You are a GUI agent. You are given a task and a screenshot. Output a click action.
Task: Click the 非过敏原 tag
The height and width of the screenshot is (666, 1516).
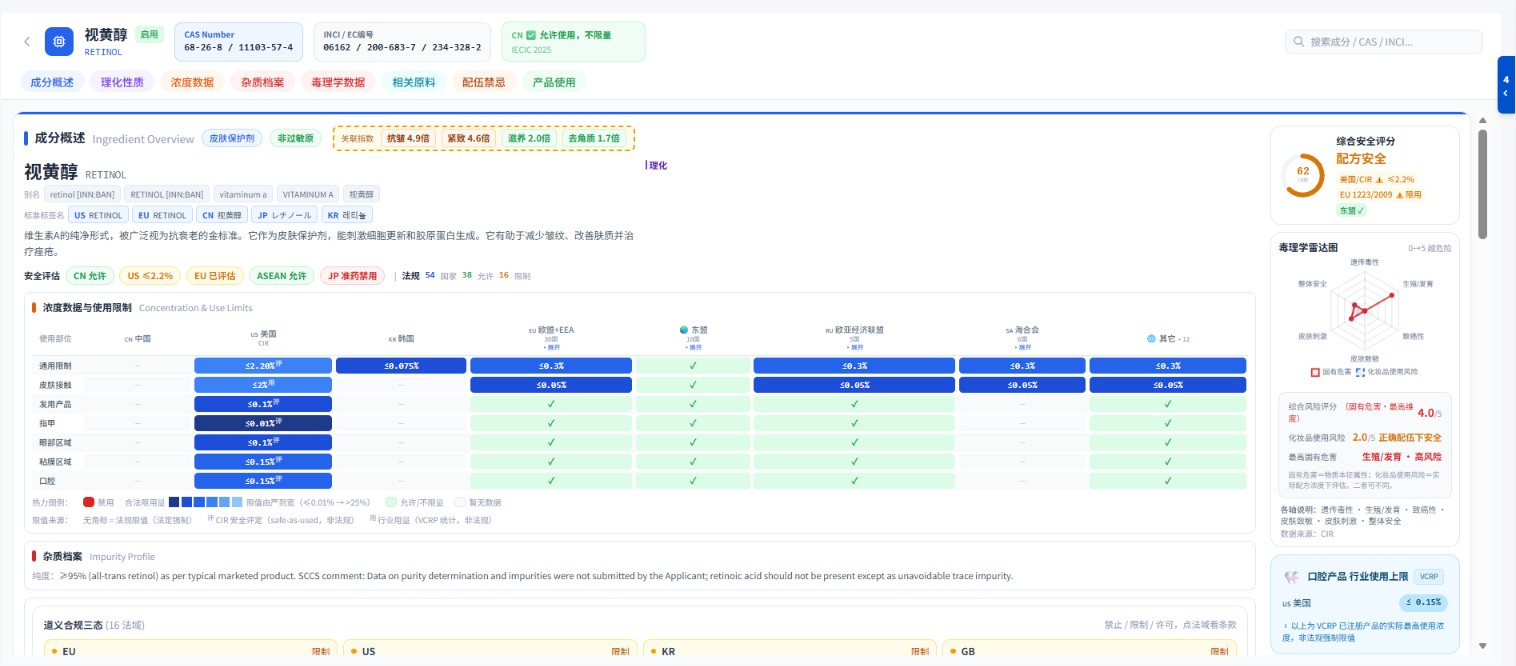point(295,139)
